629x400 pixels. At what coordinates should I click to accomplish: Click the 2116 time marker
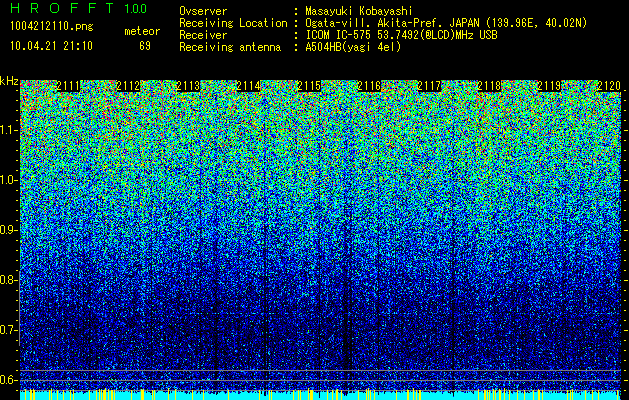coord(369,86)
